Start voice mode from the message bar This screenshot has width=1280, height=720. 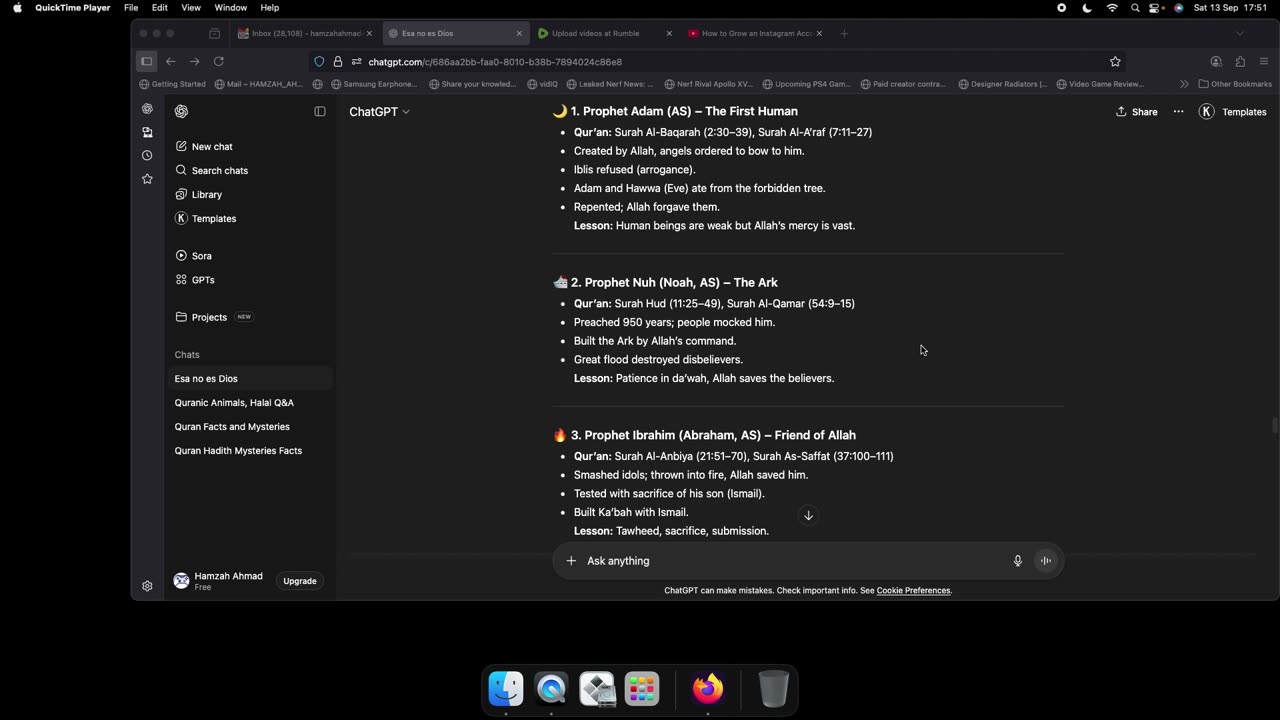1046,561
